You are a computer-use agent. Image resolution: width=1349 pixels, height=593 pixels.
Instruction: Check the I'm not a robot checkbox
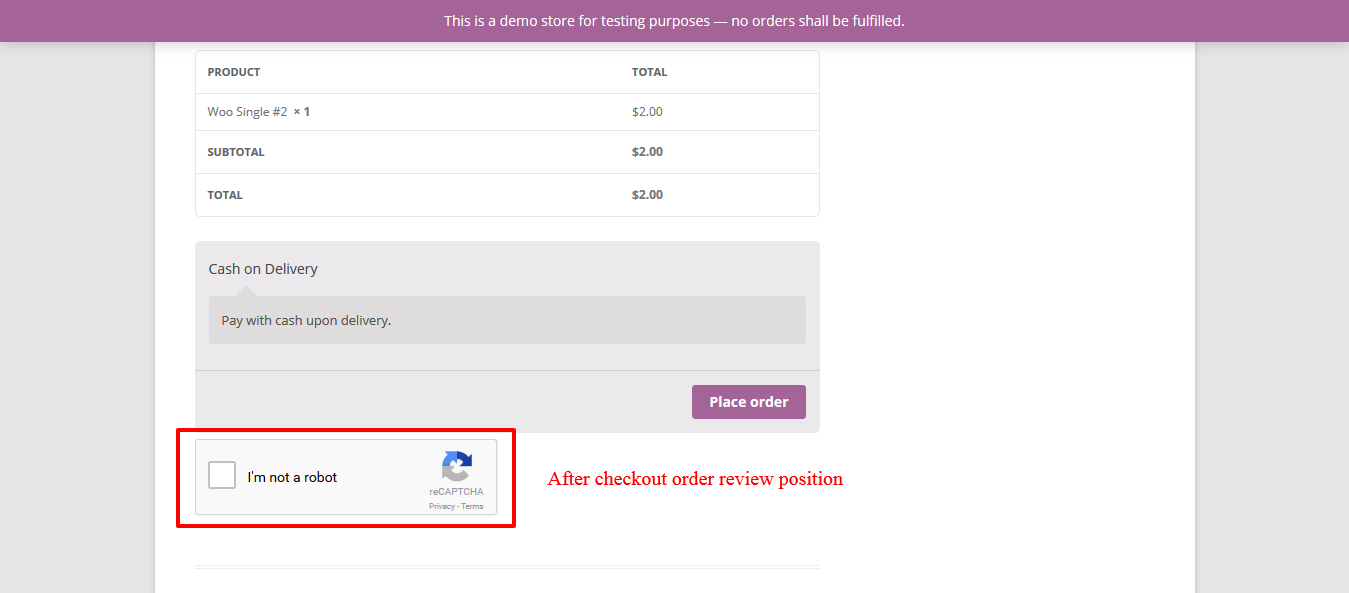pos(222,475)
